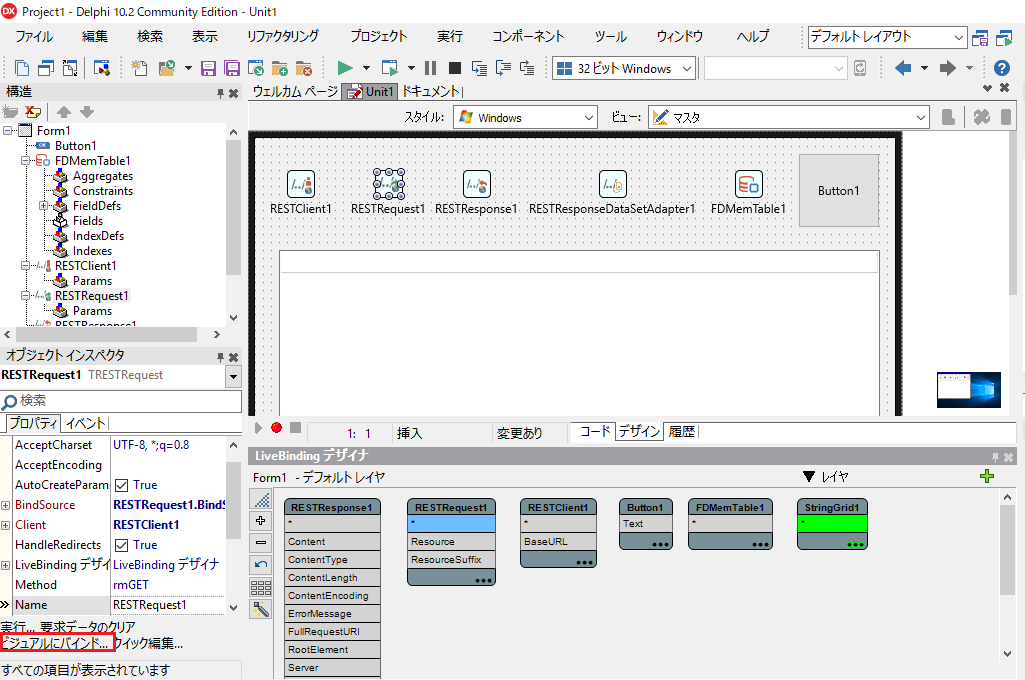This screenshot has width=1025, height=680.
Task: Click the Undo icon in LiveBinding designer toolbar
Action: pyautogui.click(x=260, y=565)
